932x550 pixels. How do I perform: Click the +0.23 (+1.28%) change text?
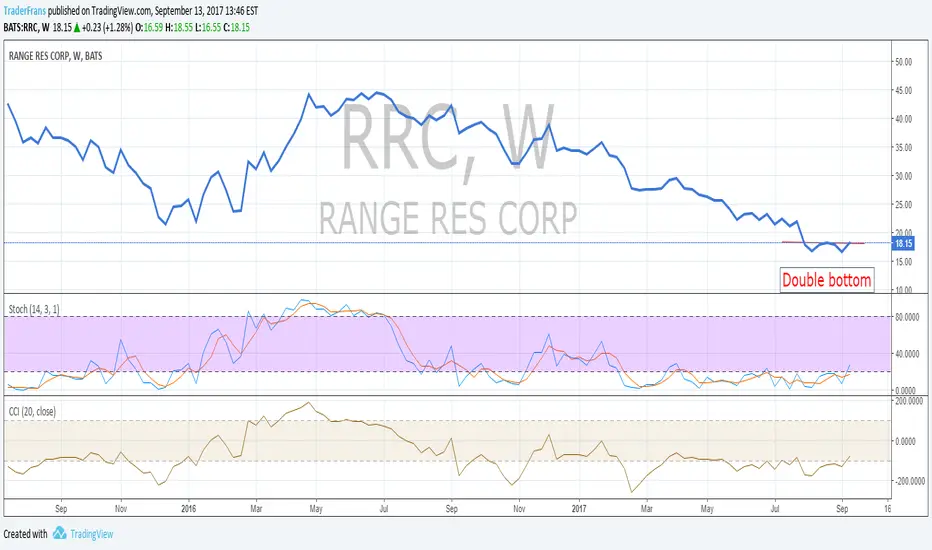(108, 27)
